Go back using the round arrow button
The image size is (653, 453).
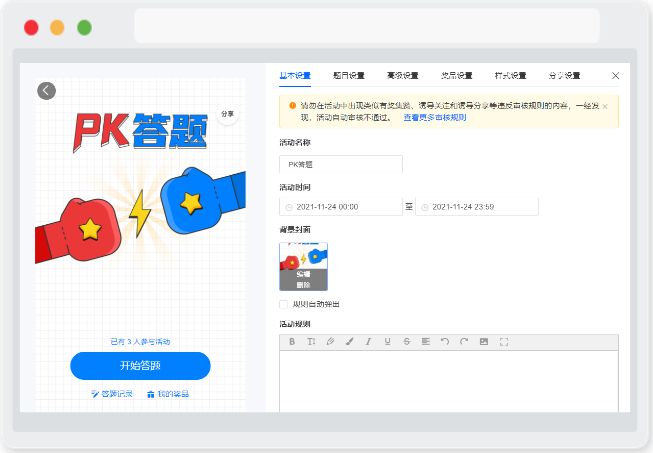(47, 90)
